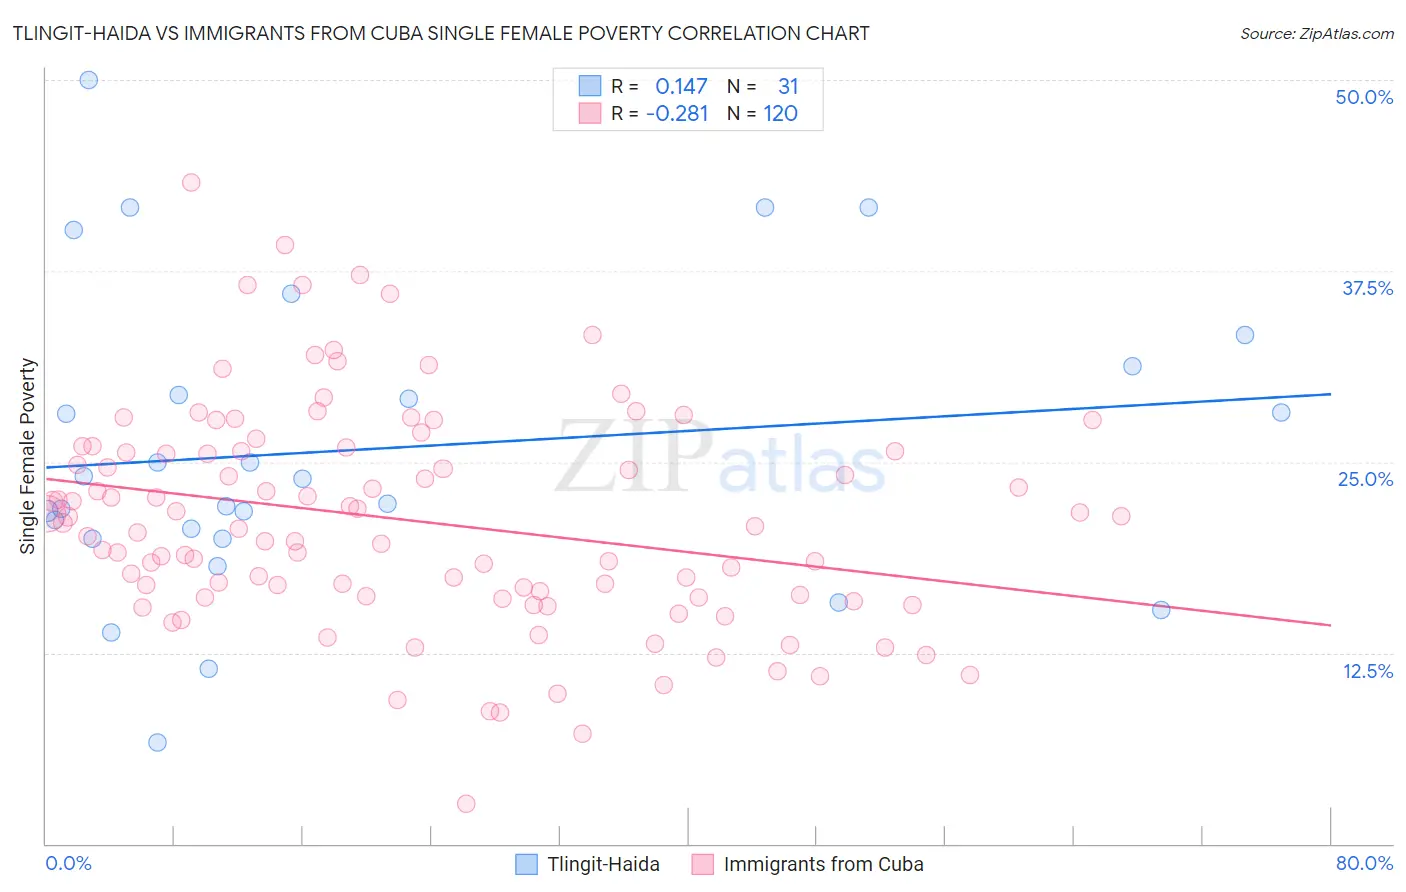Click the 37.5% y-axis label
This screenshot has width=1406, height=892.
pyautogui.click(x=1367, y=288)
